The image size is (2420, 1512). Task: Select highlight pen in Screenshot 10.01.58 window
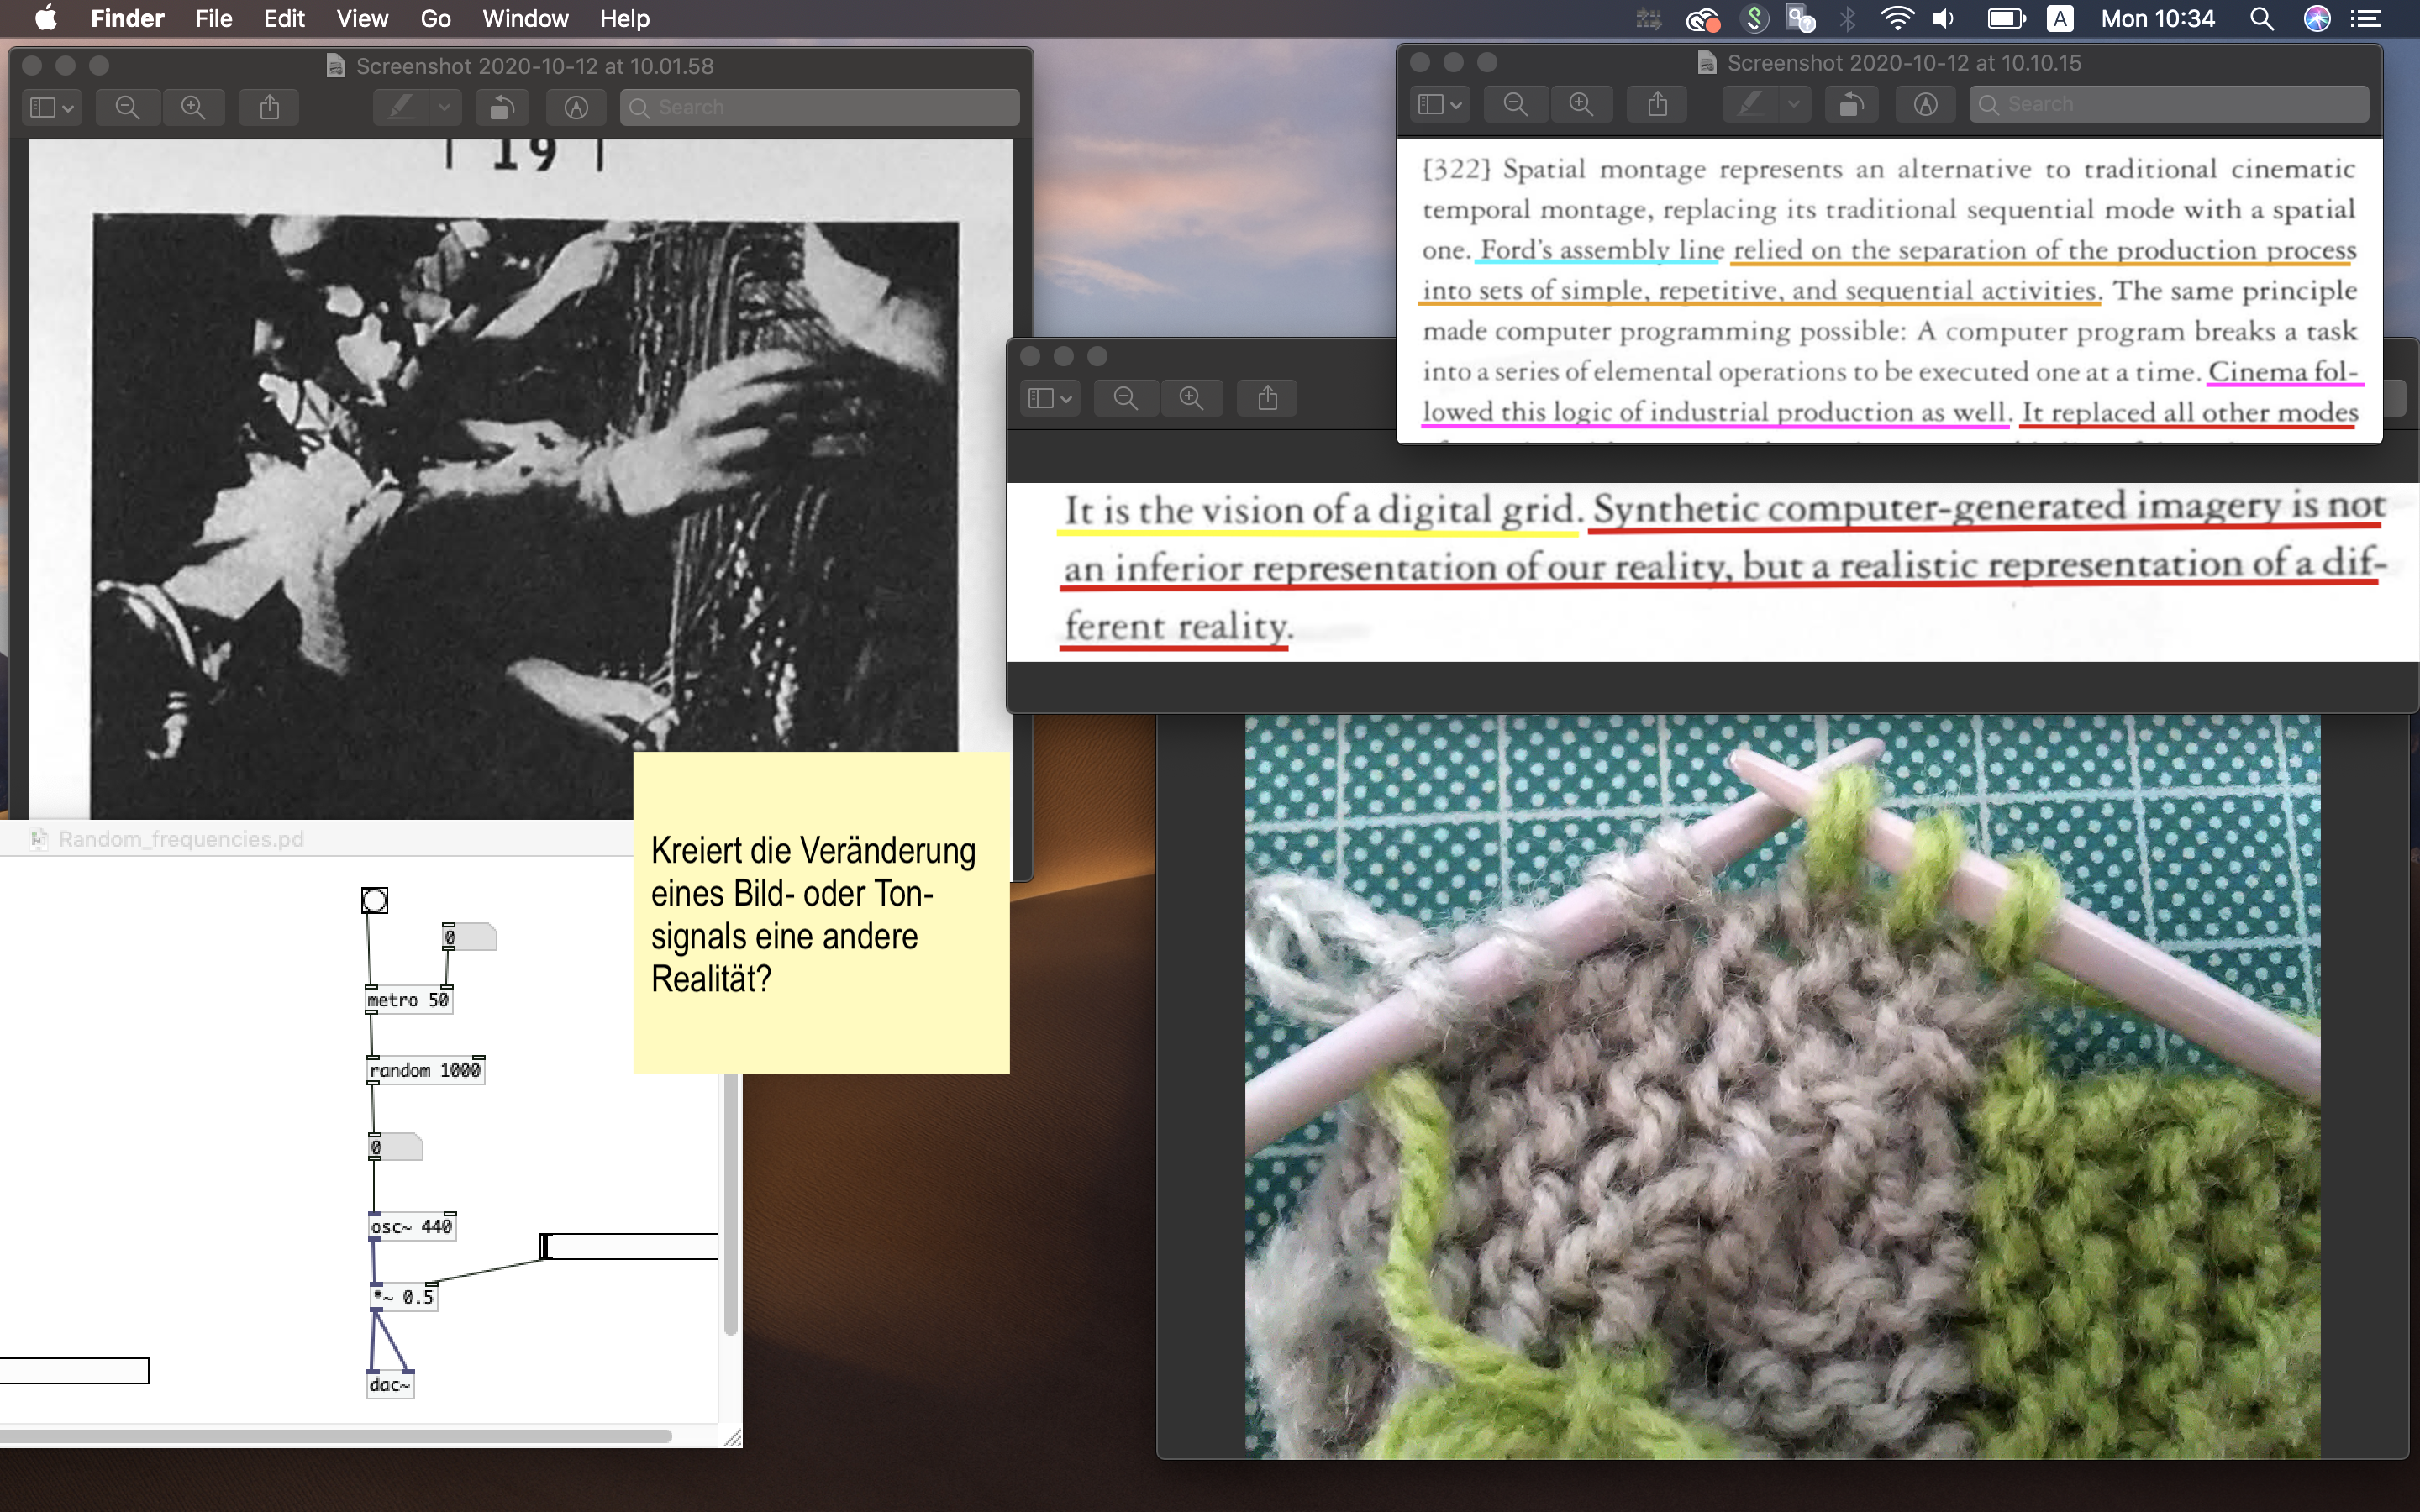coord(401,107)
